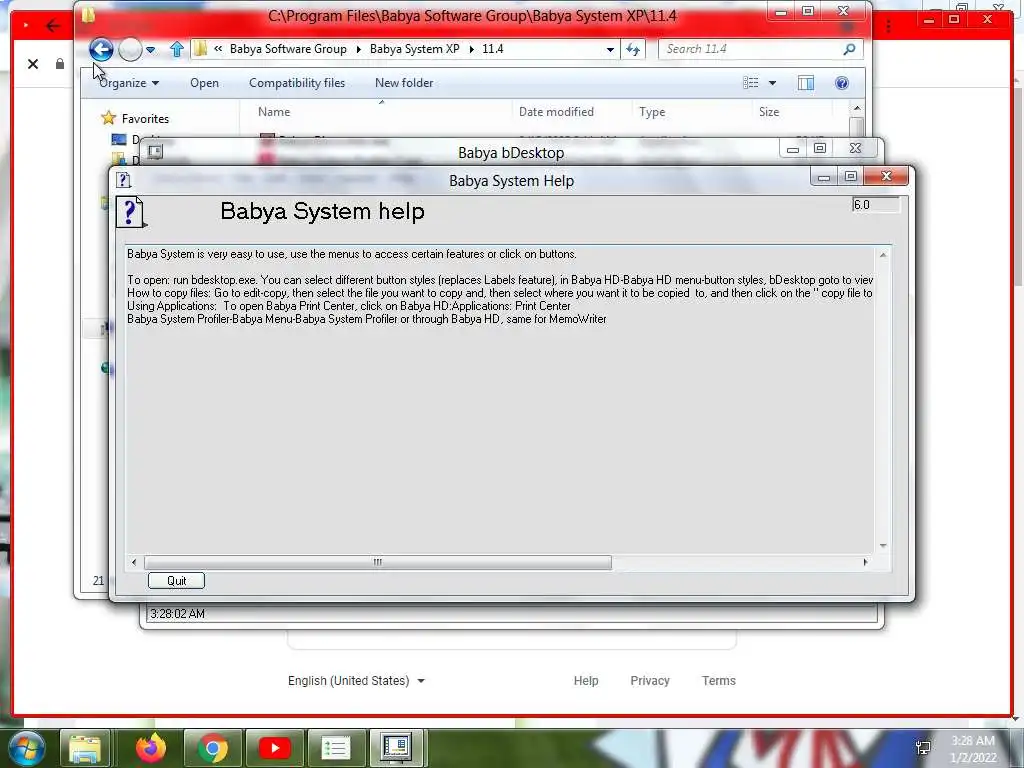
Task: Click the Babya bDesktop taskbar icon
Action: (x=397, y=748)
